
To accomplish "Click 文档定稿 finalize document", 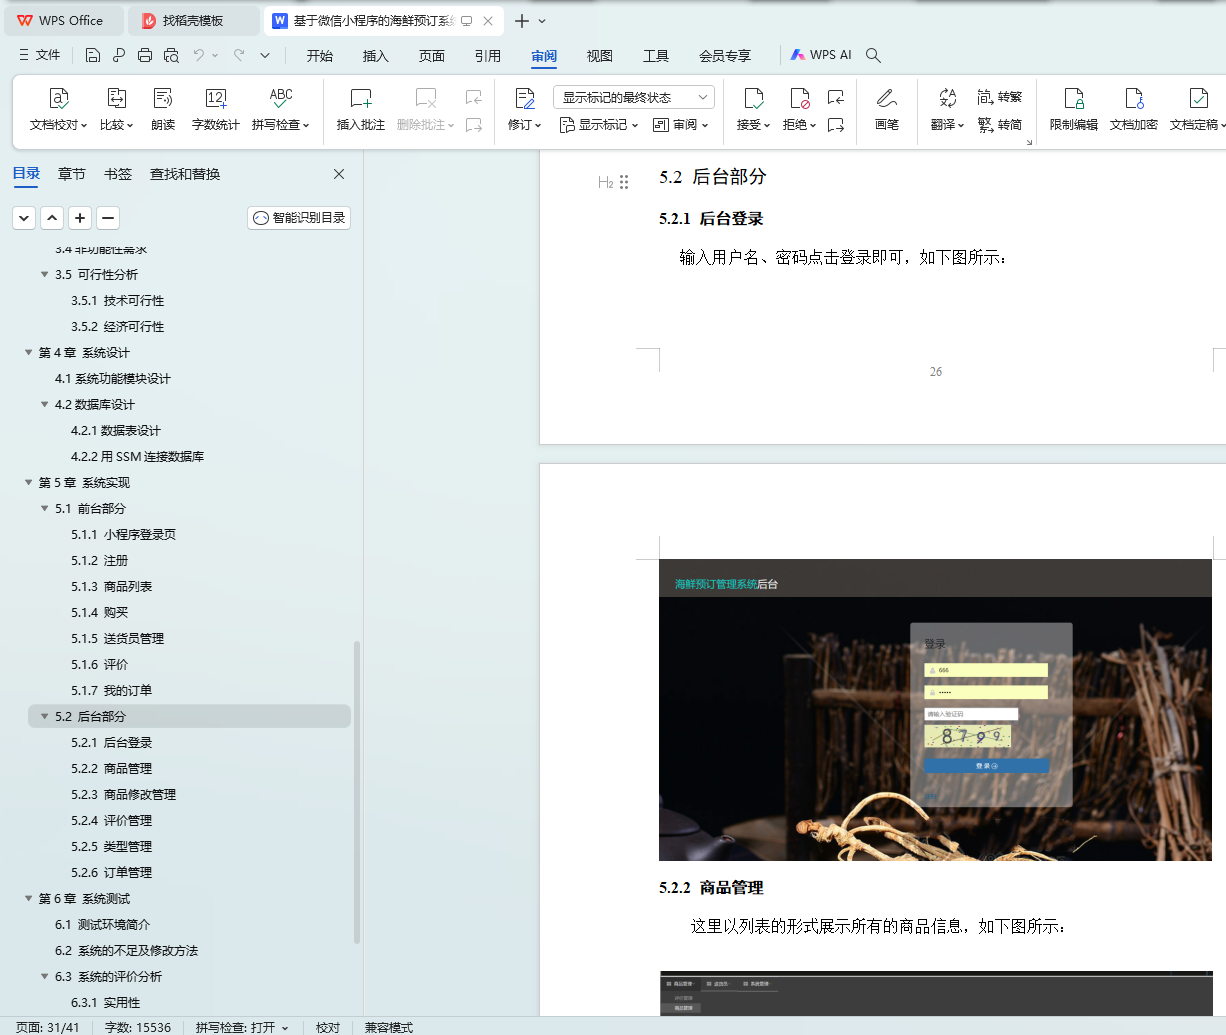I will [x=1197, y=110].
